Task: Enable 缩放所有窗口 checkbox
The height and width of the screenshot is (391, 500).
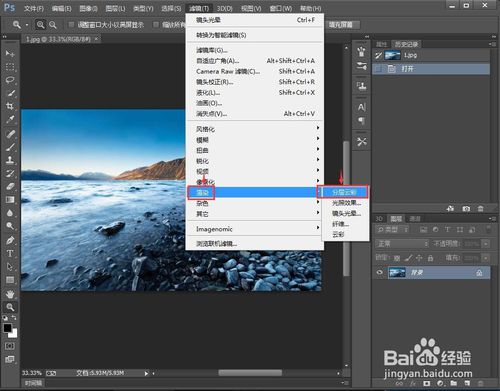Action: [156, 24]
